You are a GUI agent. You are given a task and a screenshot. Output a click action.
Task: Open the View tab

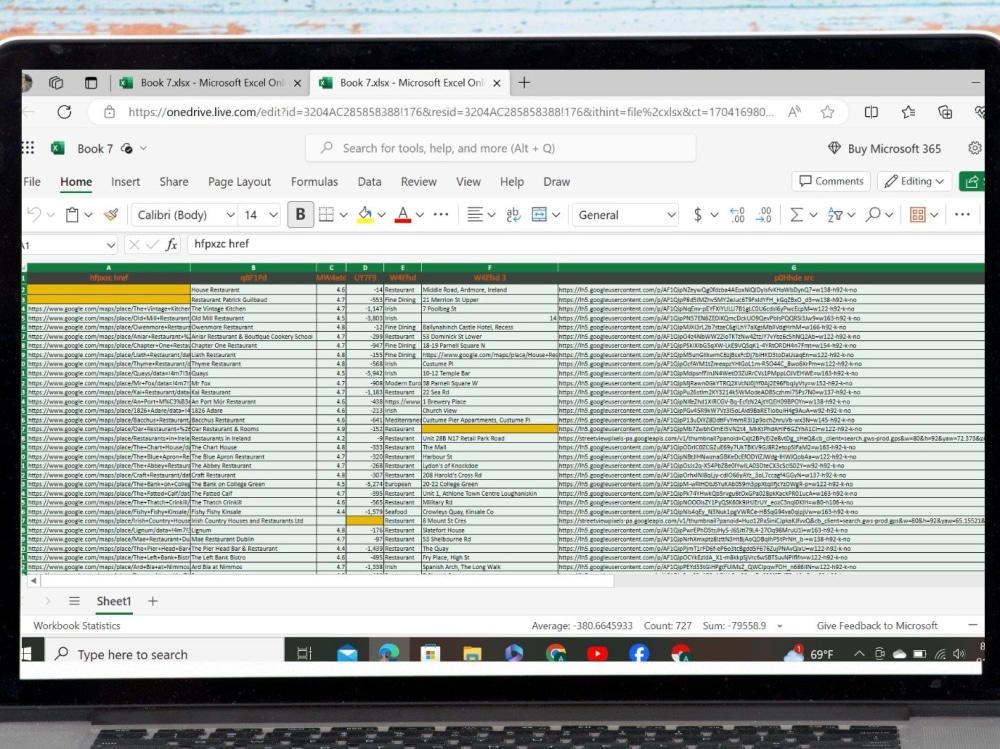tap(468, 182)
